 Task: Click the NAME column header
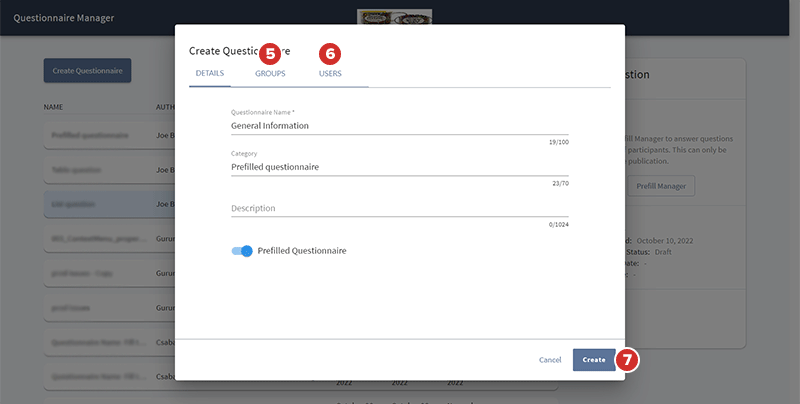(x=55, y=106)
